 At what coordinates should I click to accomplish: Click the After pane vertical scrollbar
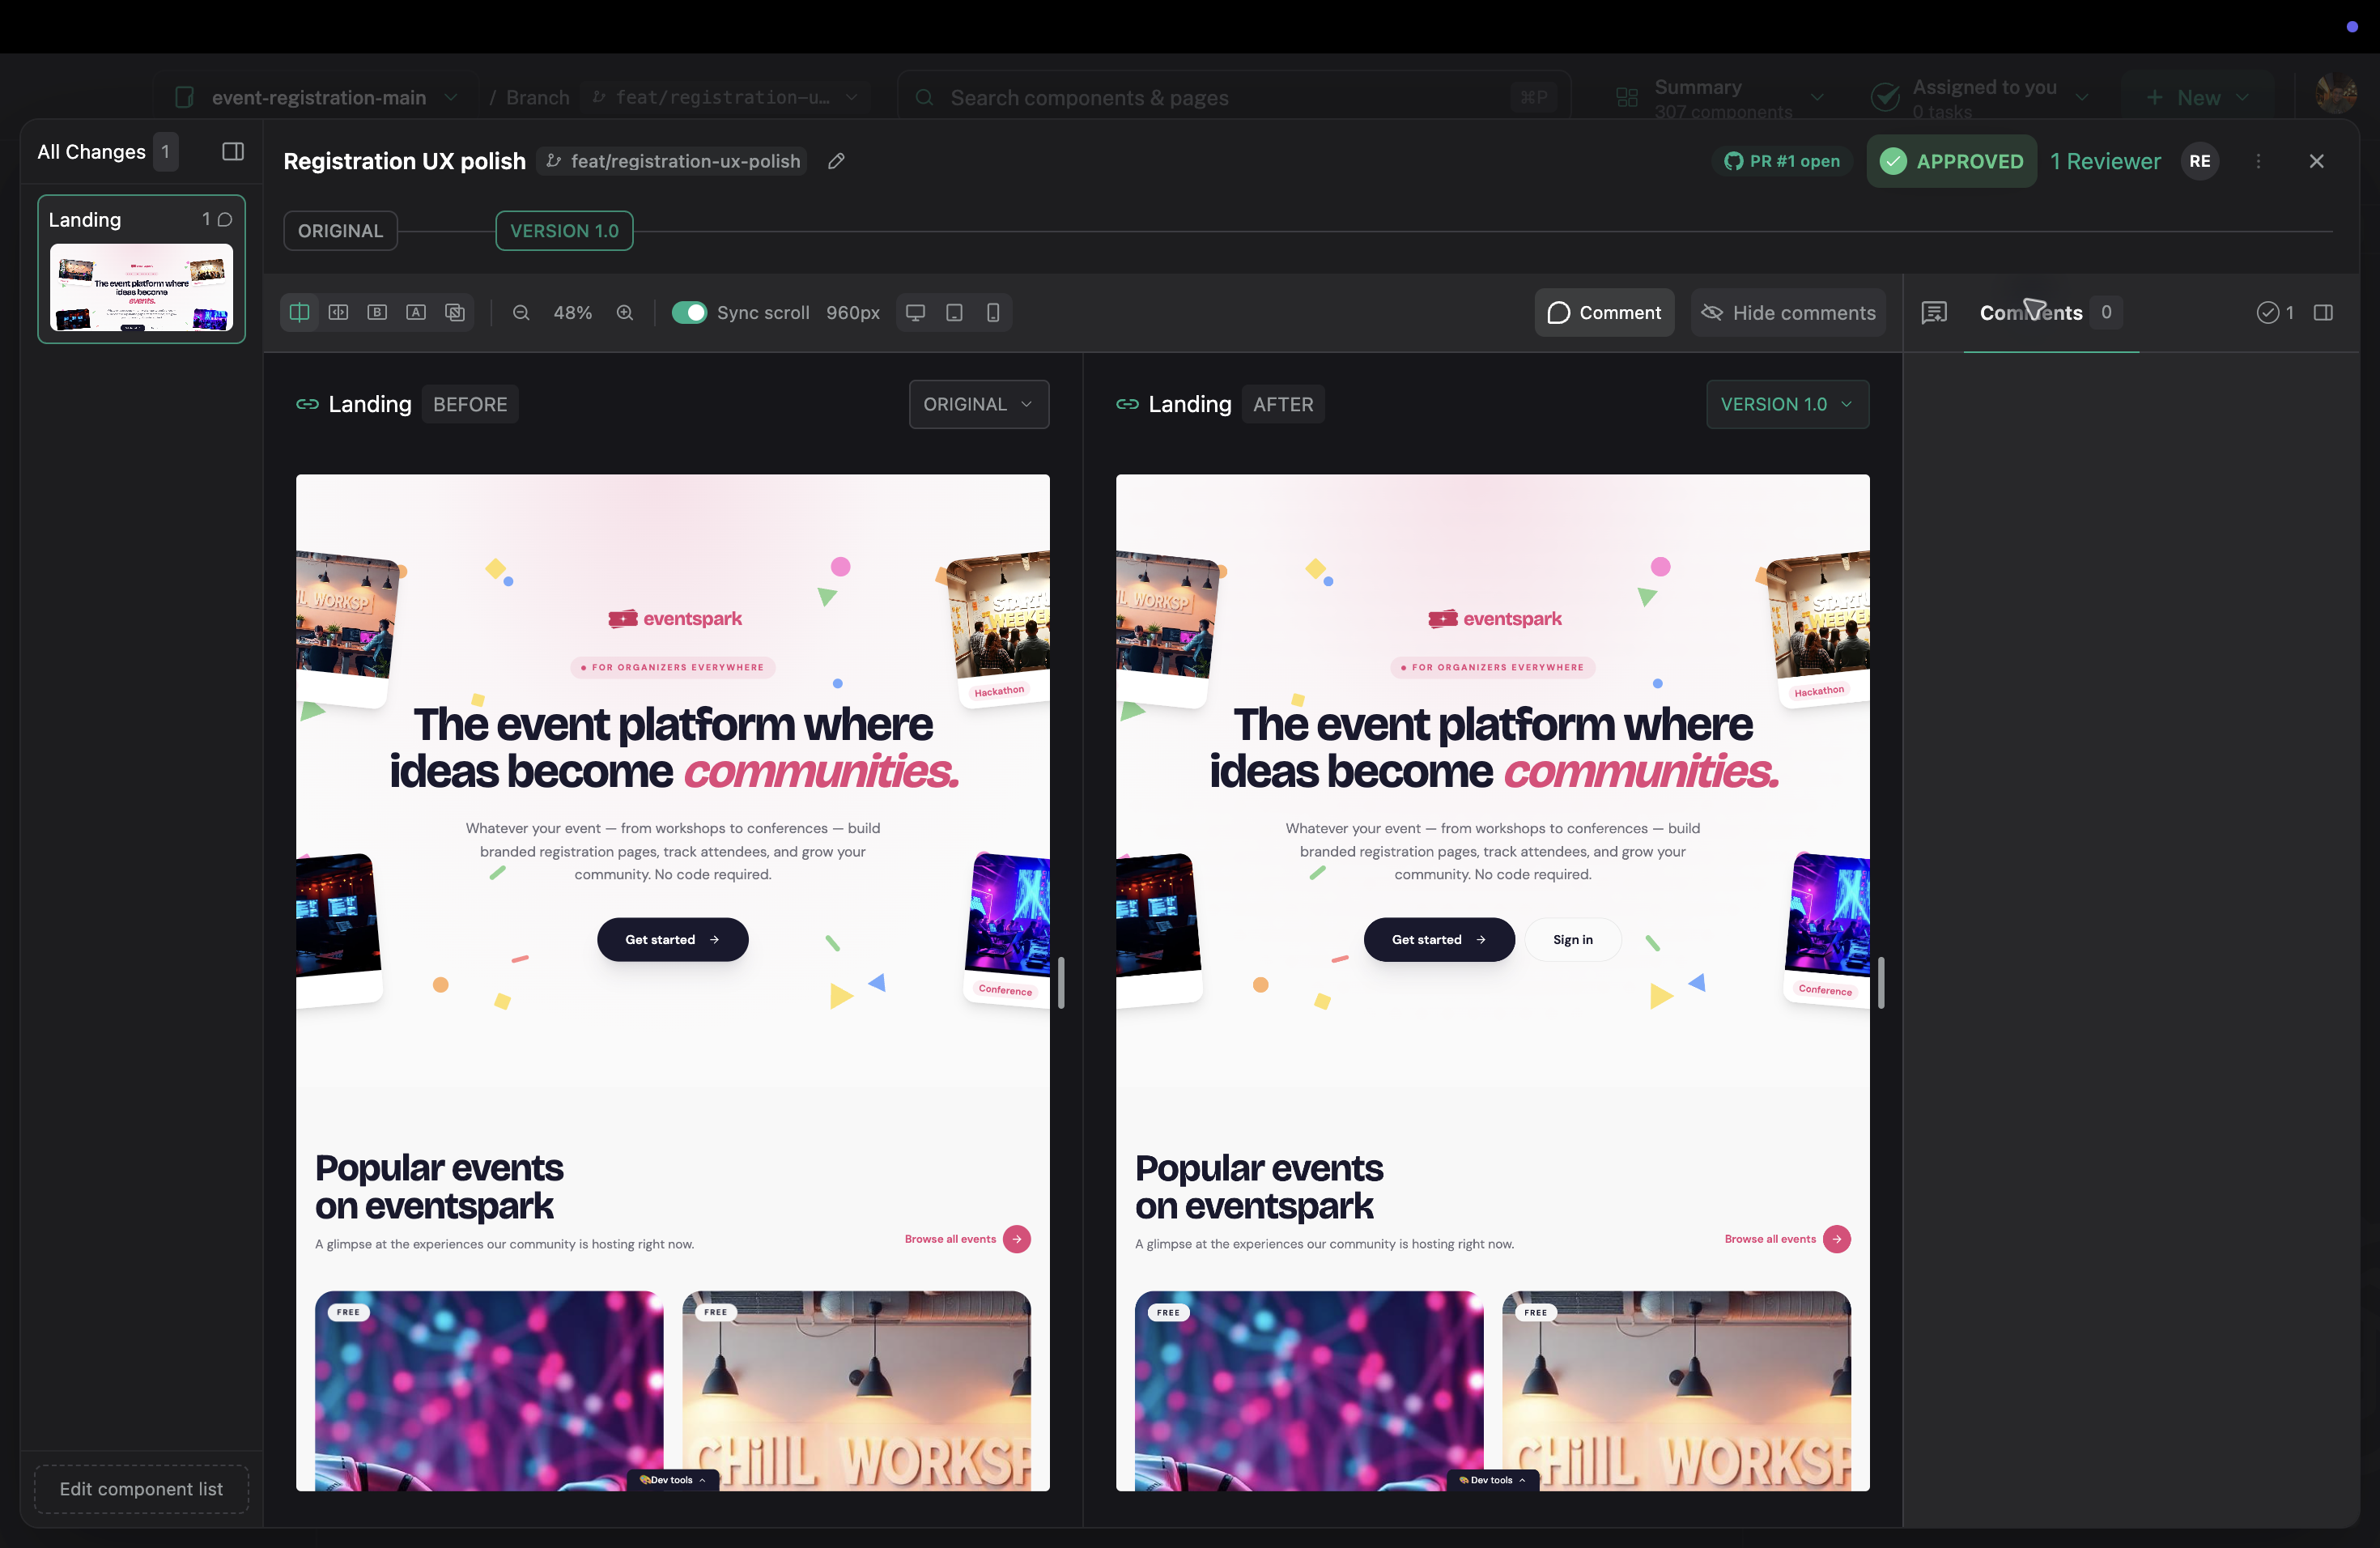coord(1881,982)
